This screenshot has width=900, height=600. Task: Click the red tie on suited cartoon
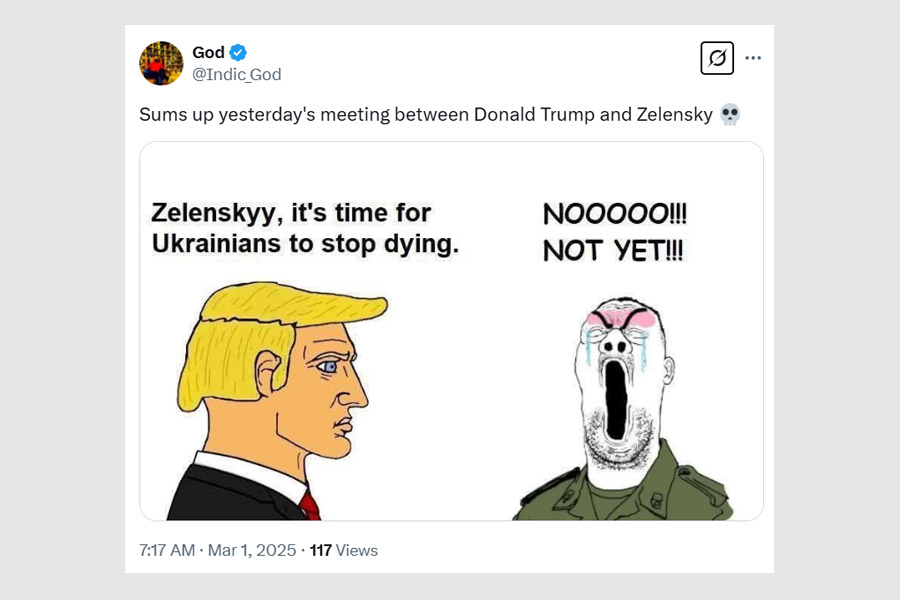coord(310,503)
